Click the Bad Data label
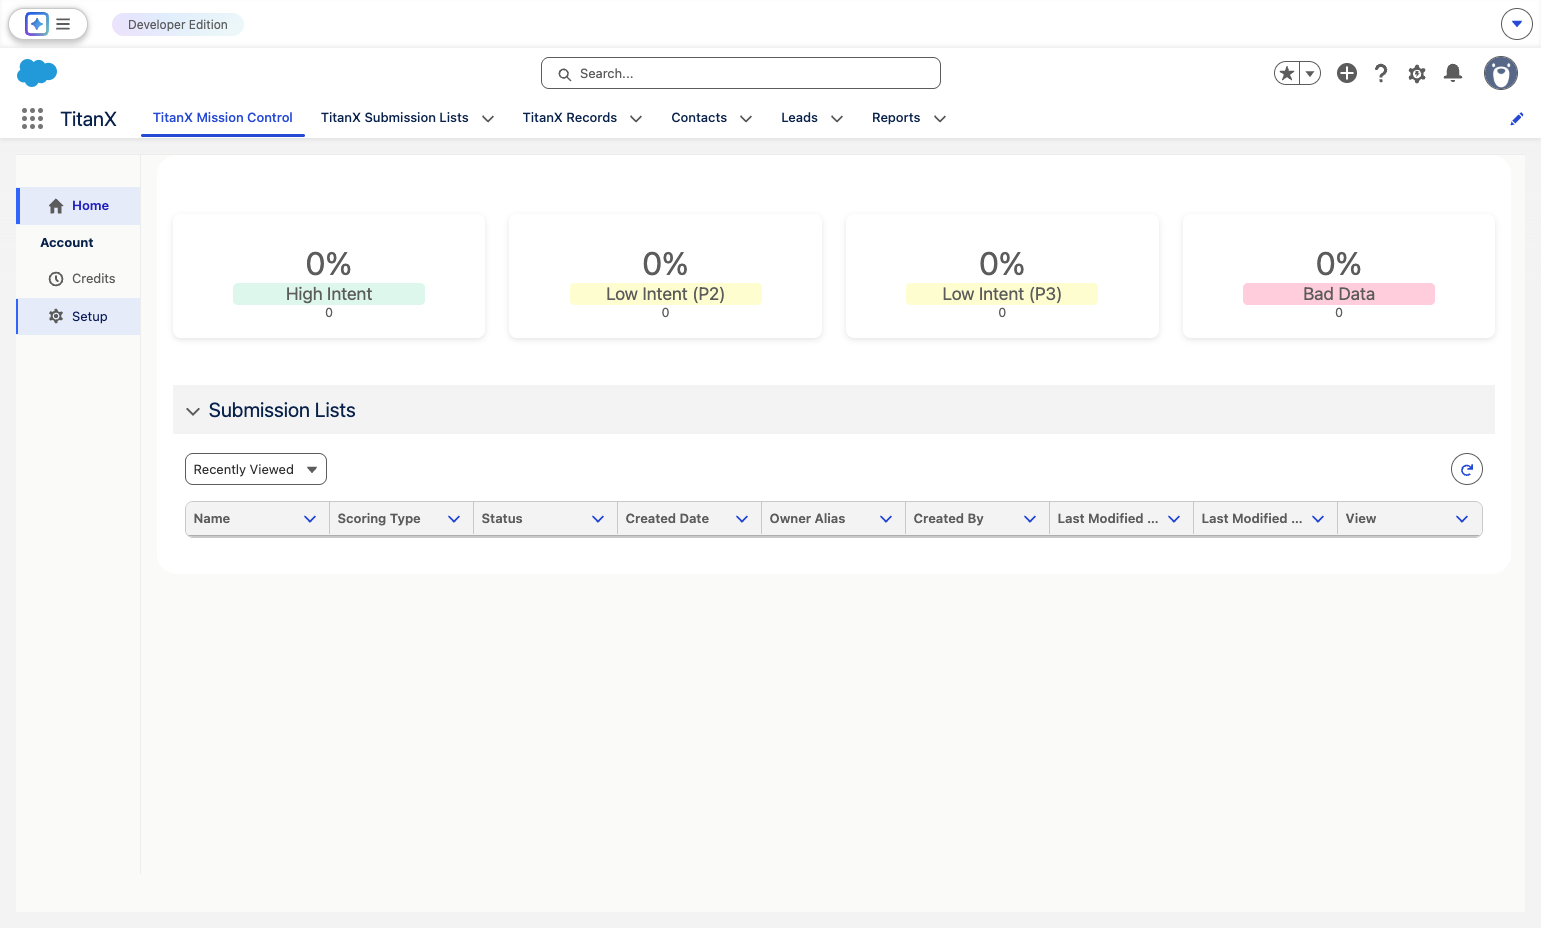This screenshot has width=1541, height=928. [x=1339, y=294]
